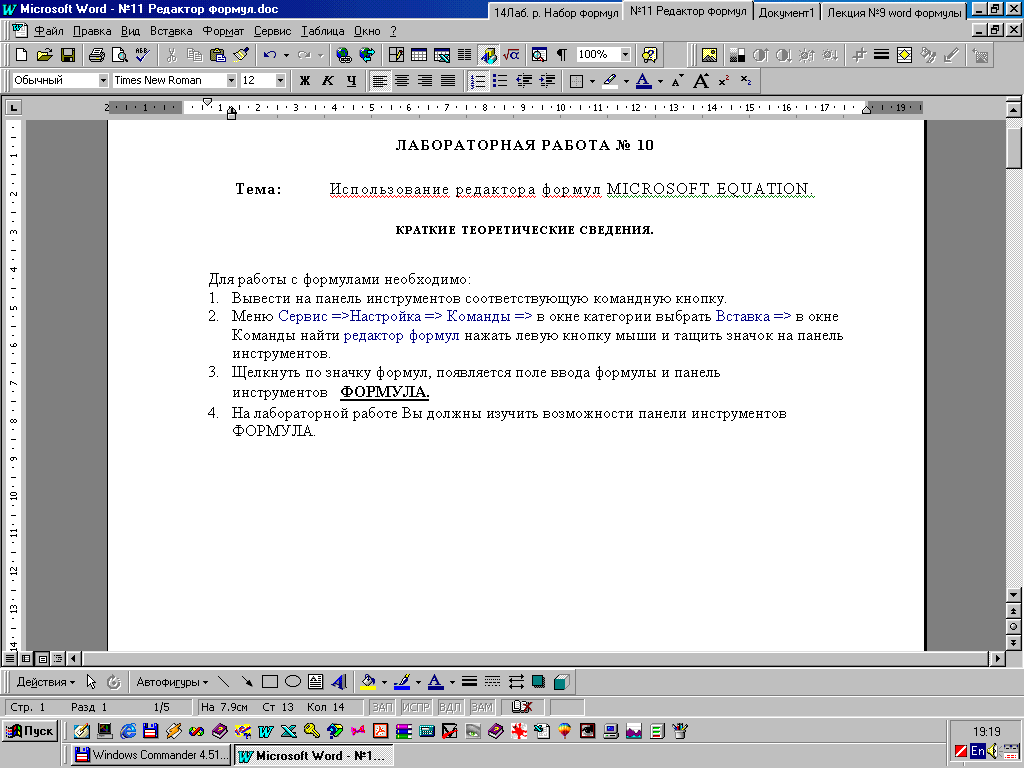Enable centered paragraph alignment

tap(402, 81)
